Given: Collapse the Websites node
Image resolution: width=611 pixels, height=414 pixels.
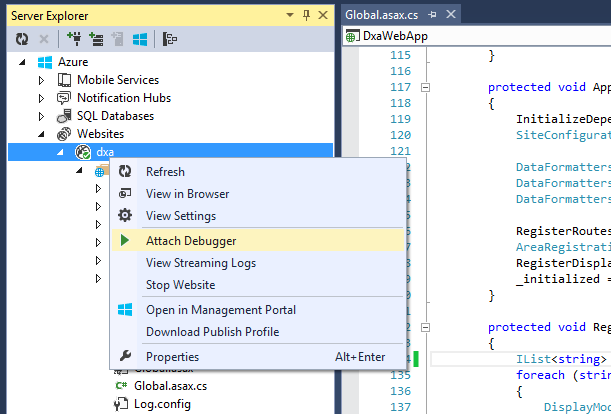Looking at the screenshot, I should [x=42, y=134].
